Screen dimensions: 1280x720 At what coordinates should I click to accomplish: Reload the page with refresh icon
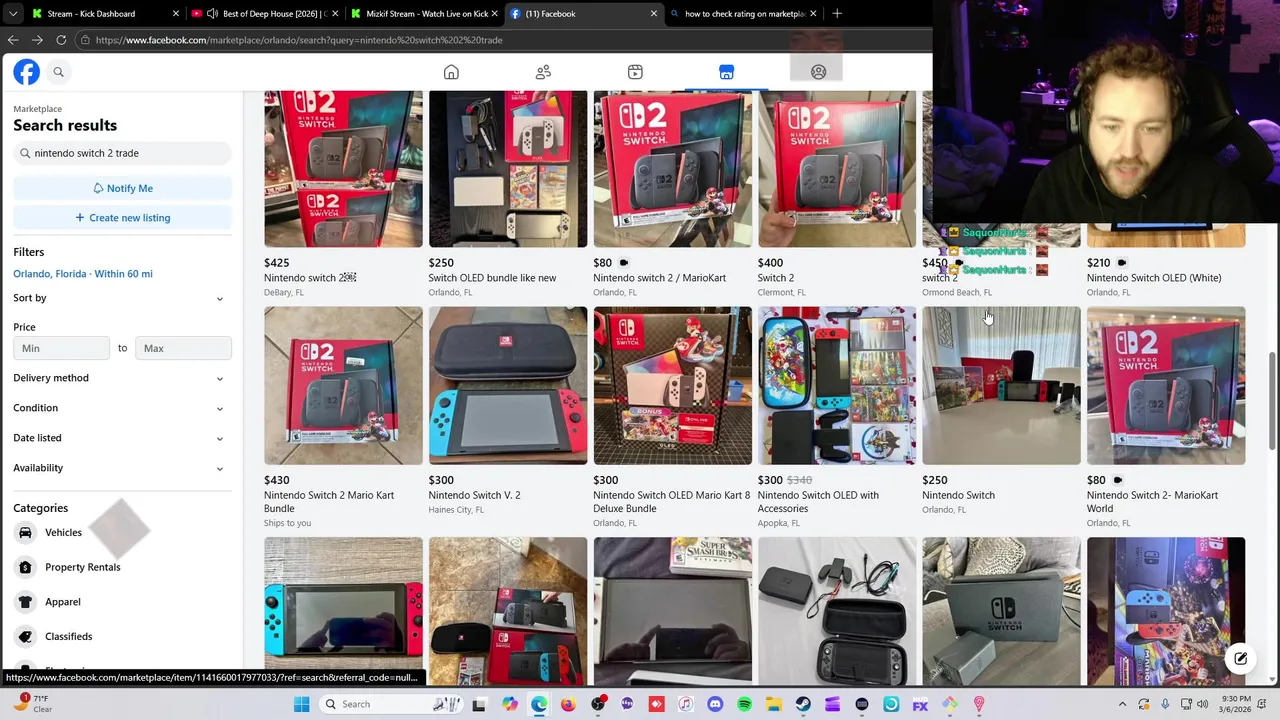pos(61,40)
